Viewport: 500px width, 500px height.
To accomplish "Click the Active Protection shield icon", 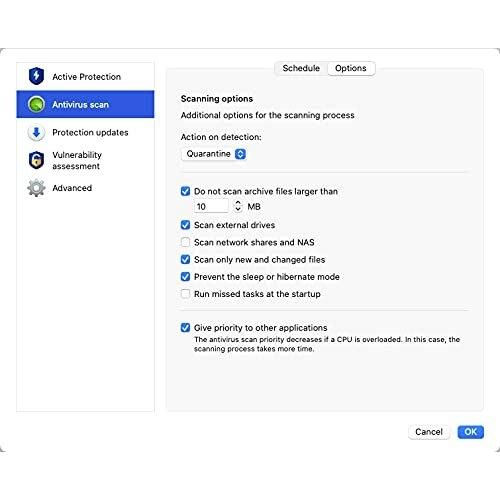I will point(36,76).
